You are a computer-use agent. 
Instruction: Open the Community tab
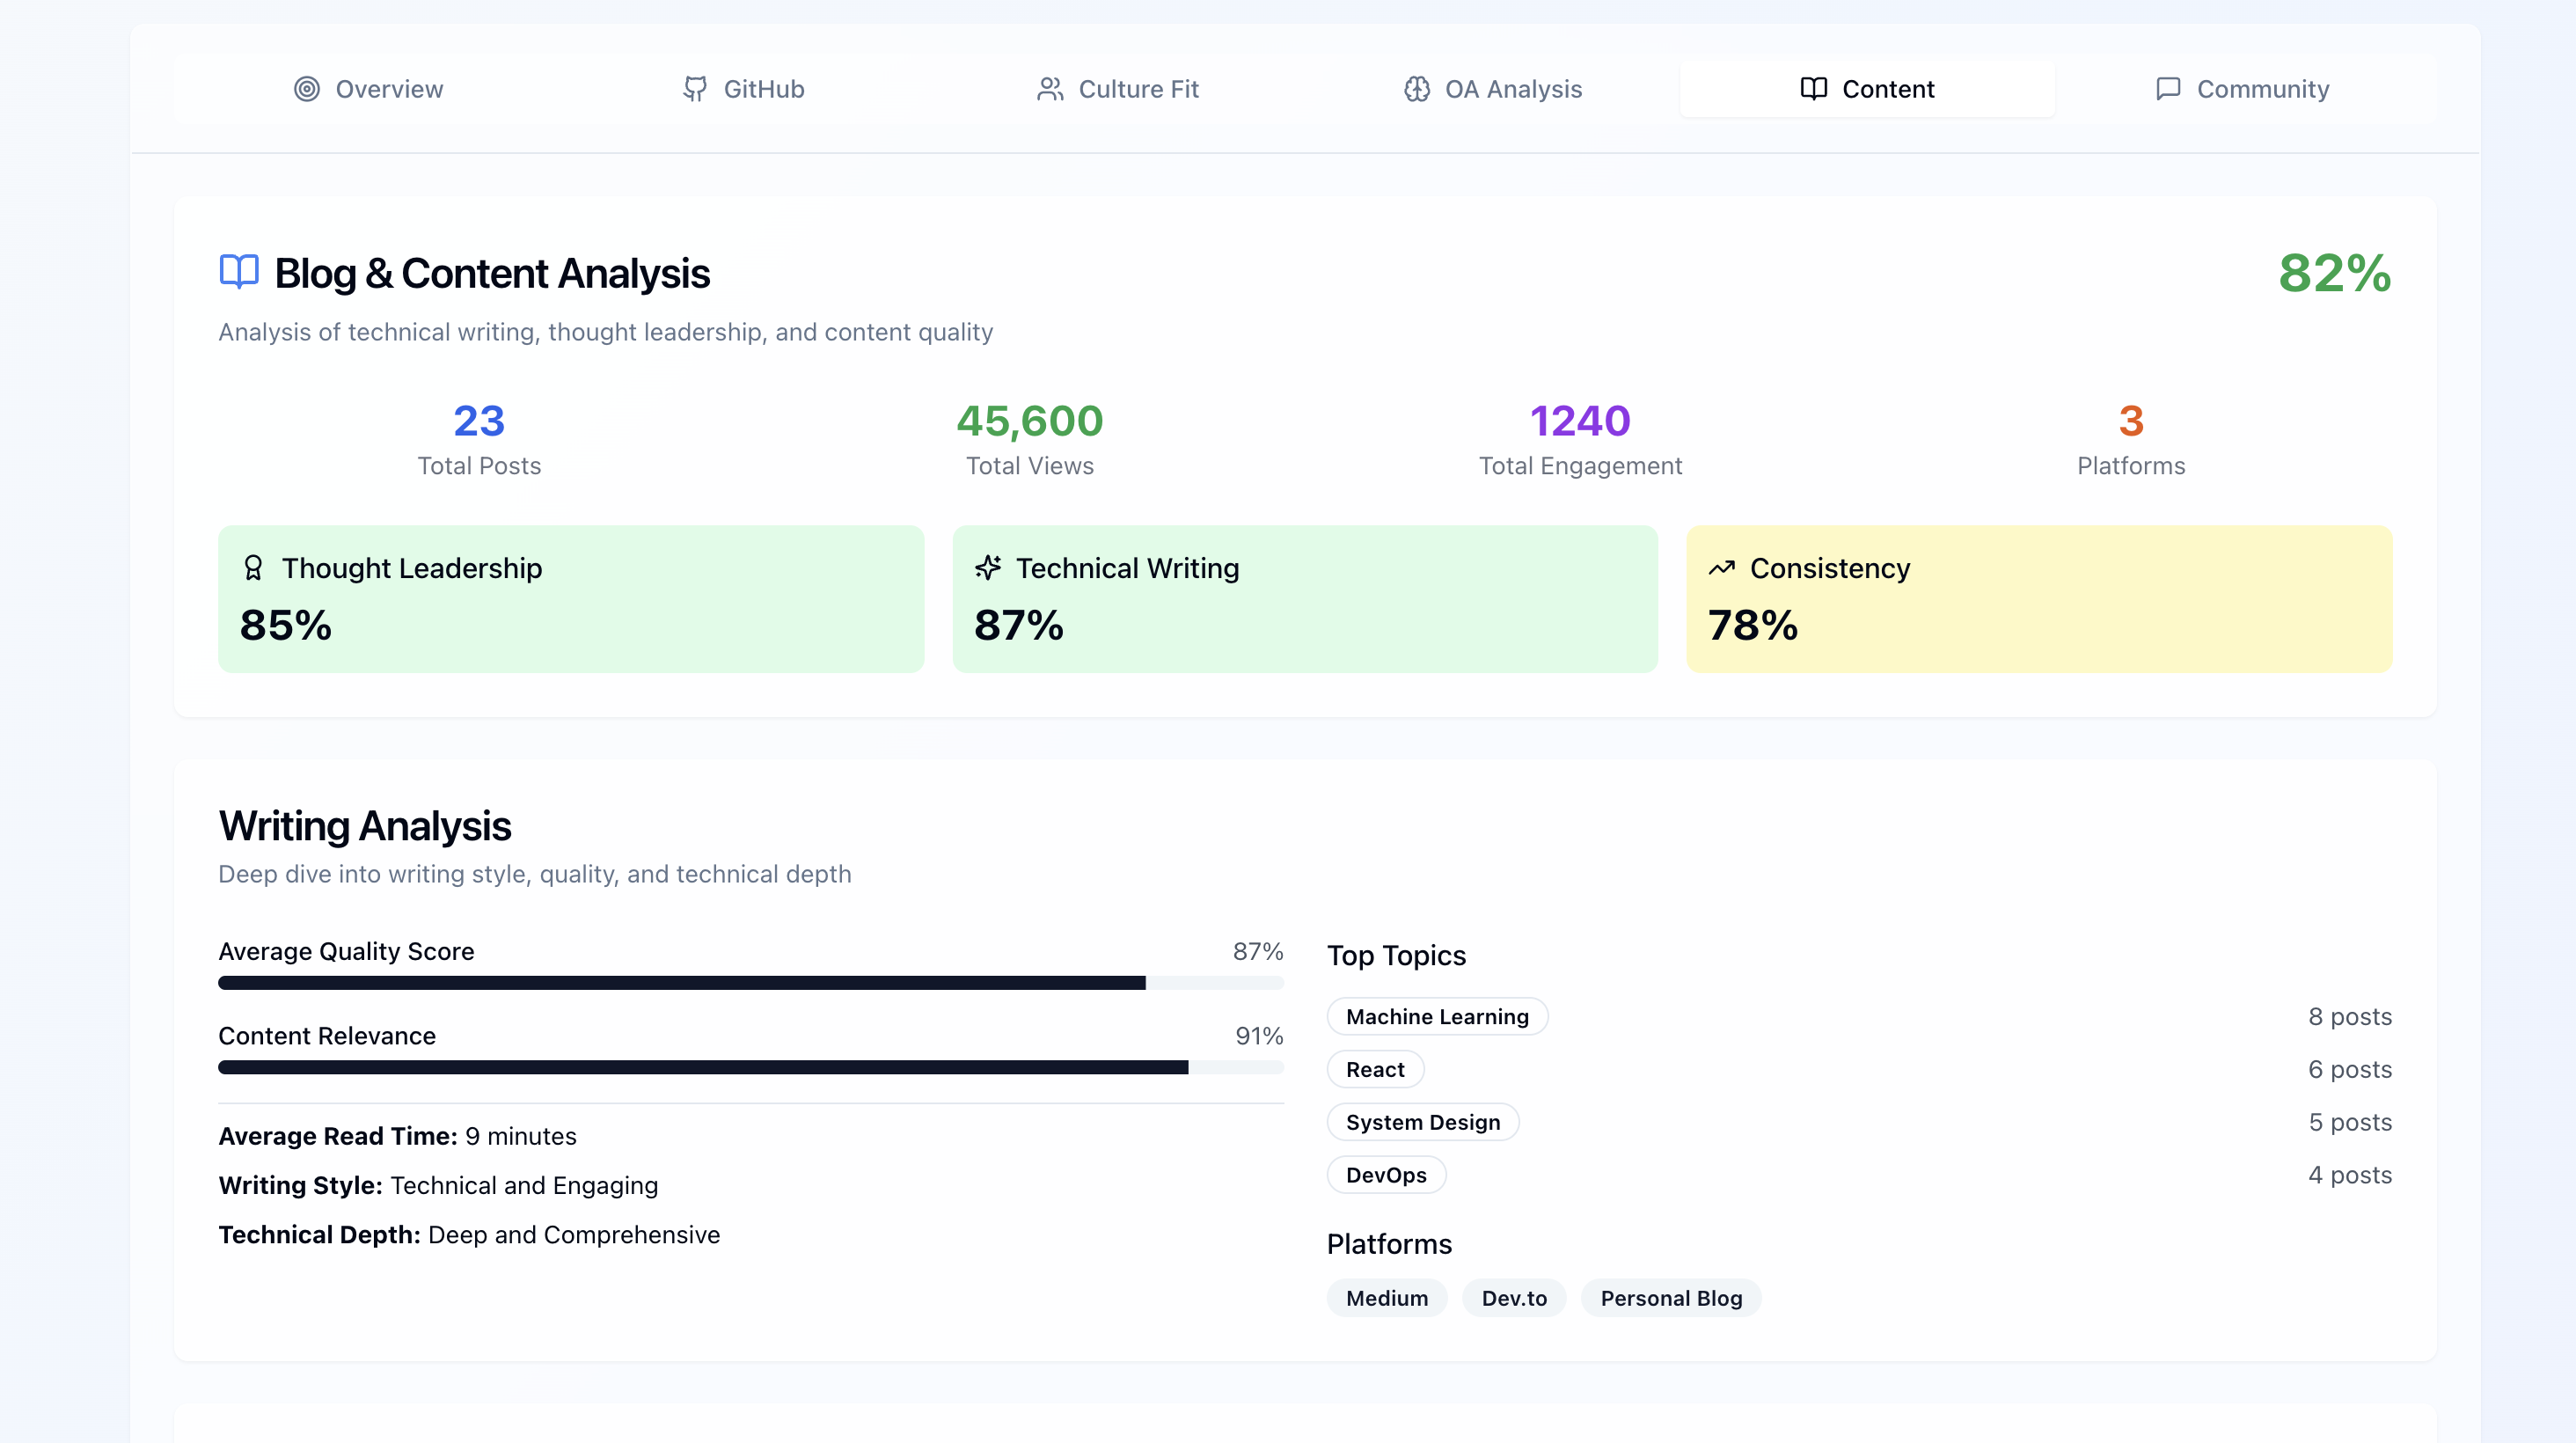click(x=2242, y=89)
